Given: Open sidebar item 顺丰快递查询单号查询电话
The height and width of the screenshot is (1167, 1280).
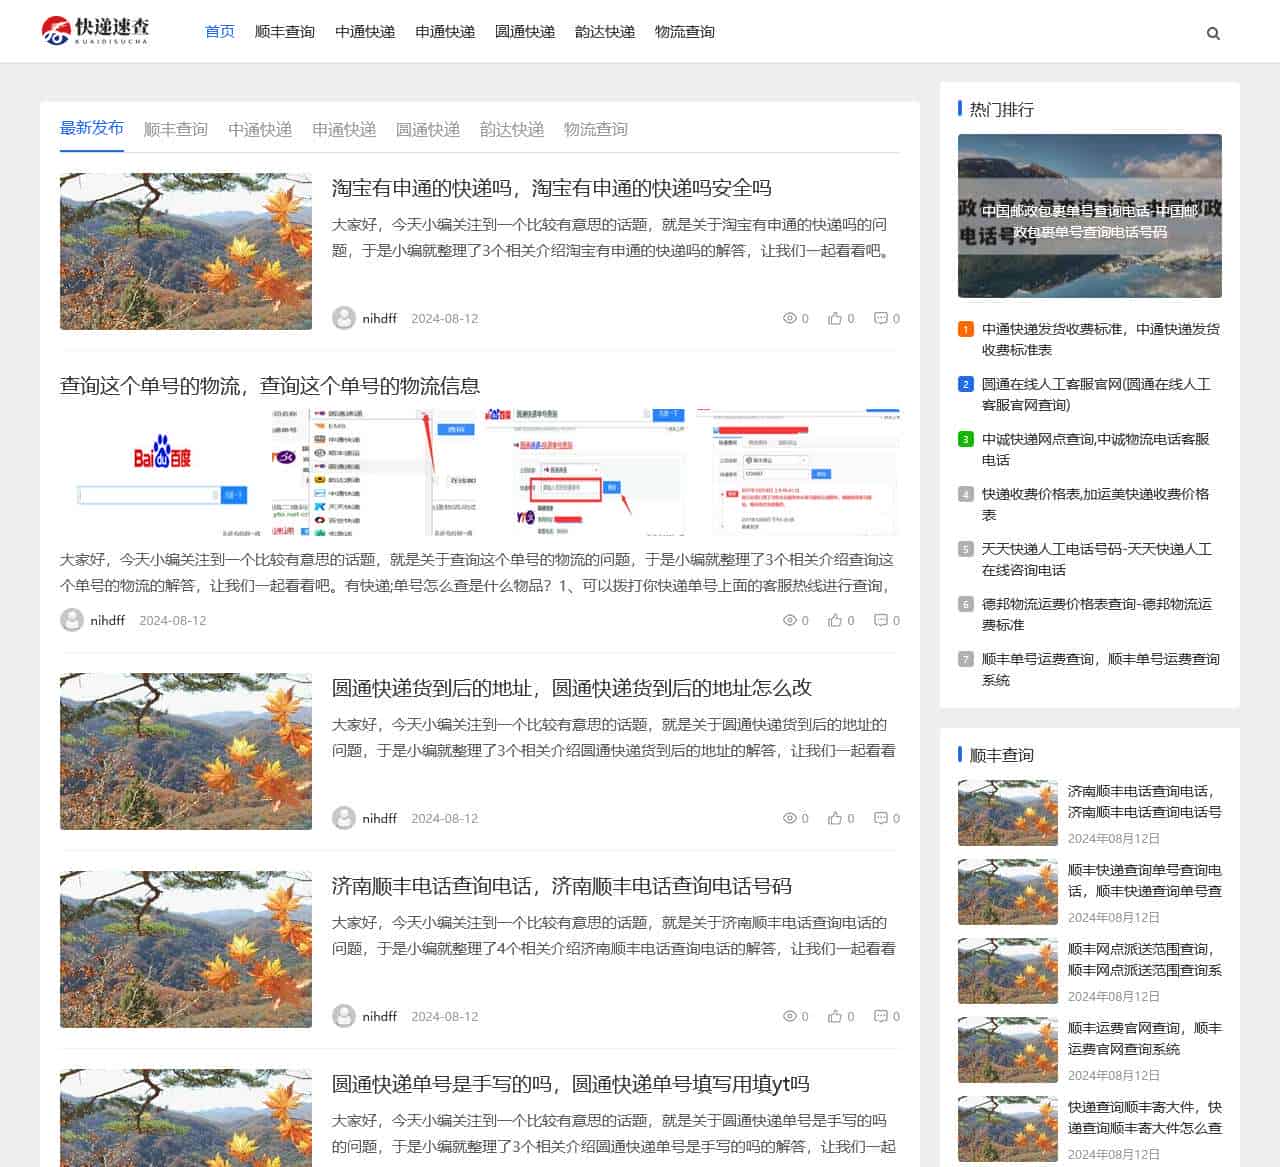Looking at the screenshot, I should coord(1145,880).
